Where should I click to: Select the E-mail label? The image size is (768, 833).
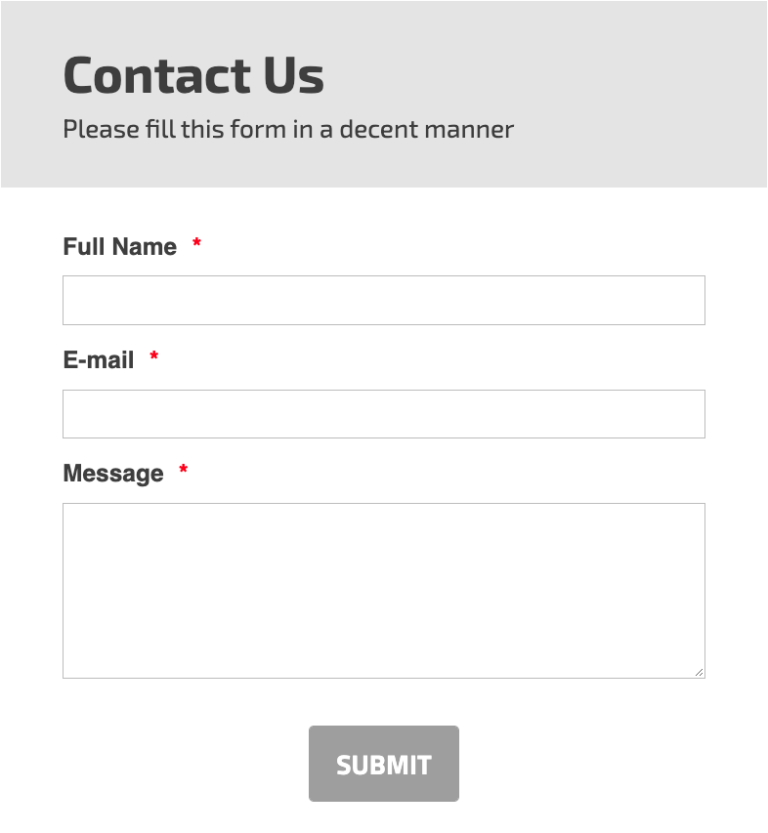click(x=99, y=360)
